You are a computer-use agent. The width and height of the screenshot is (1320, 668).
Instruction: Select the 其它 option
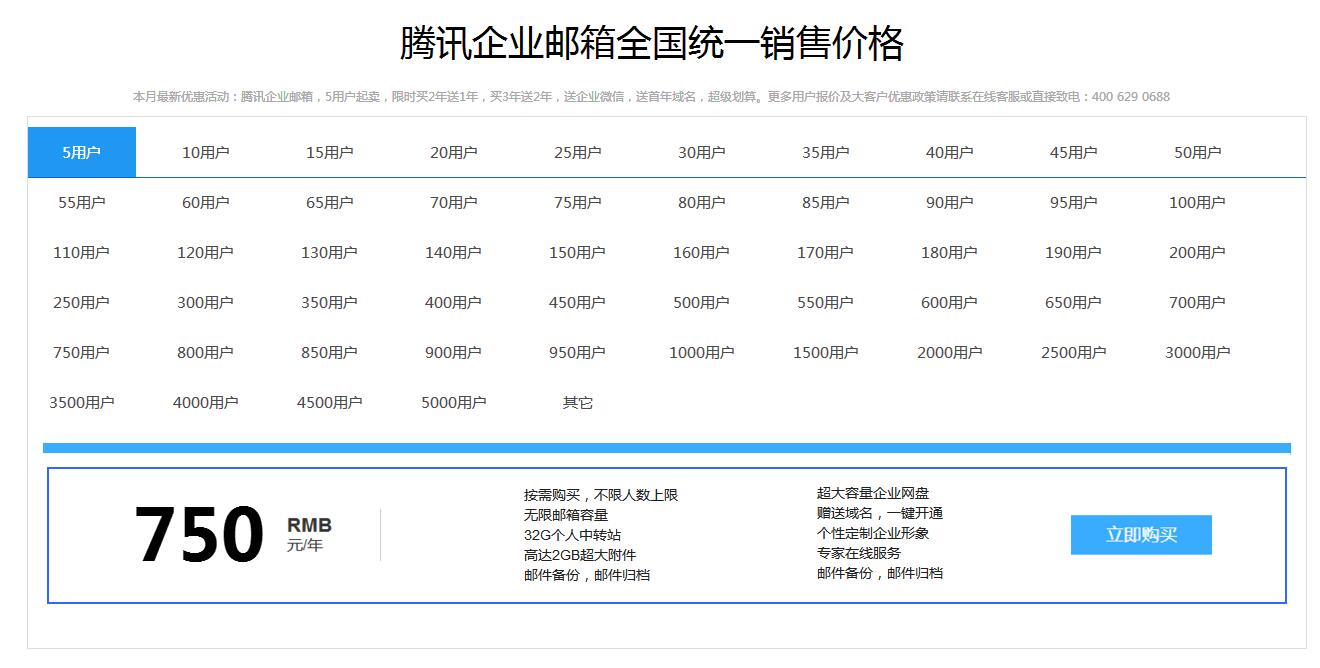click(x=577, y=402)
